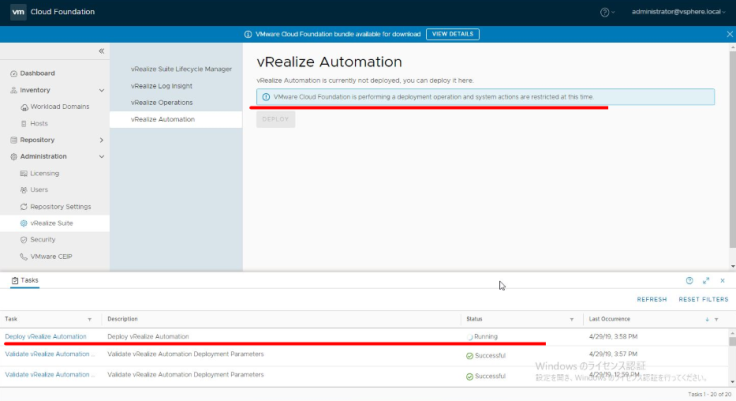
Task: Click the VMware vm logo
Action: coord(18,12)
